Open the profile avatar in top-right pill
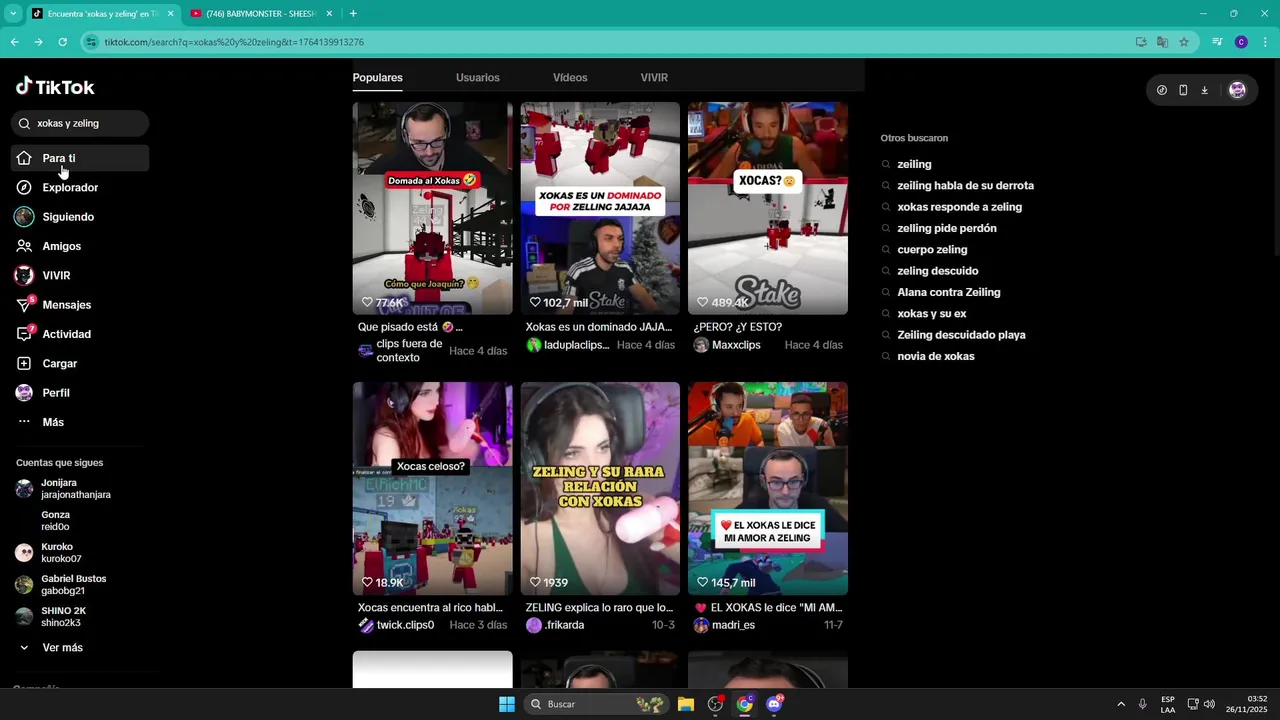 coord(1237,90)
